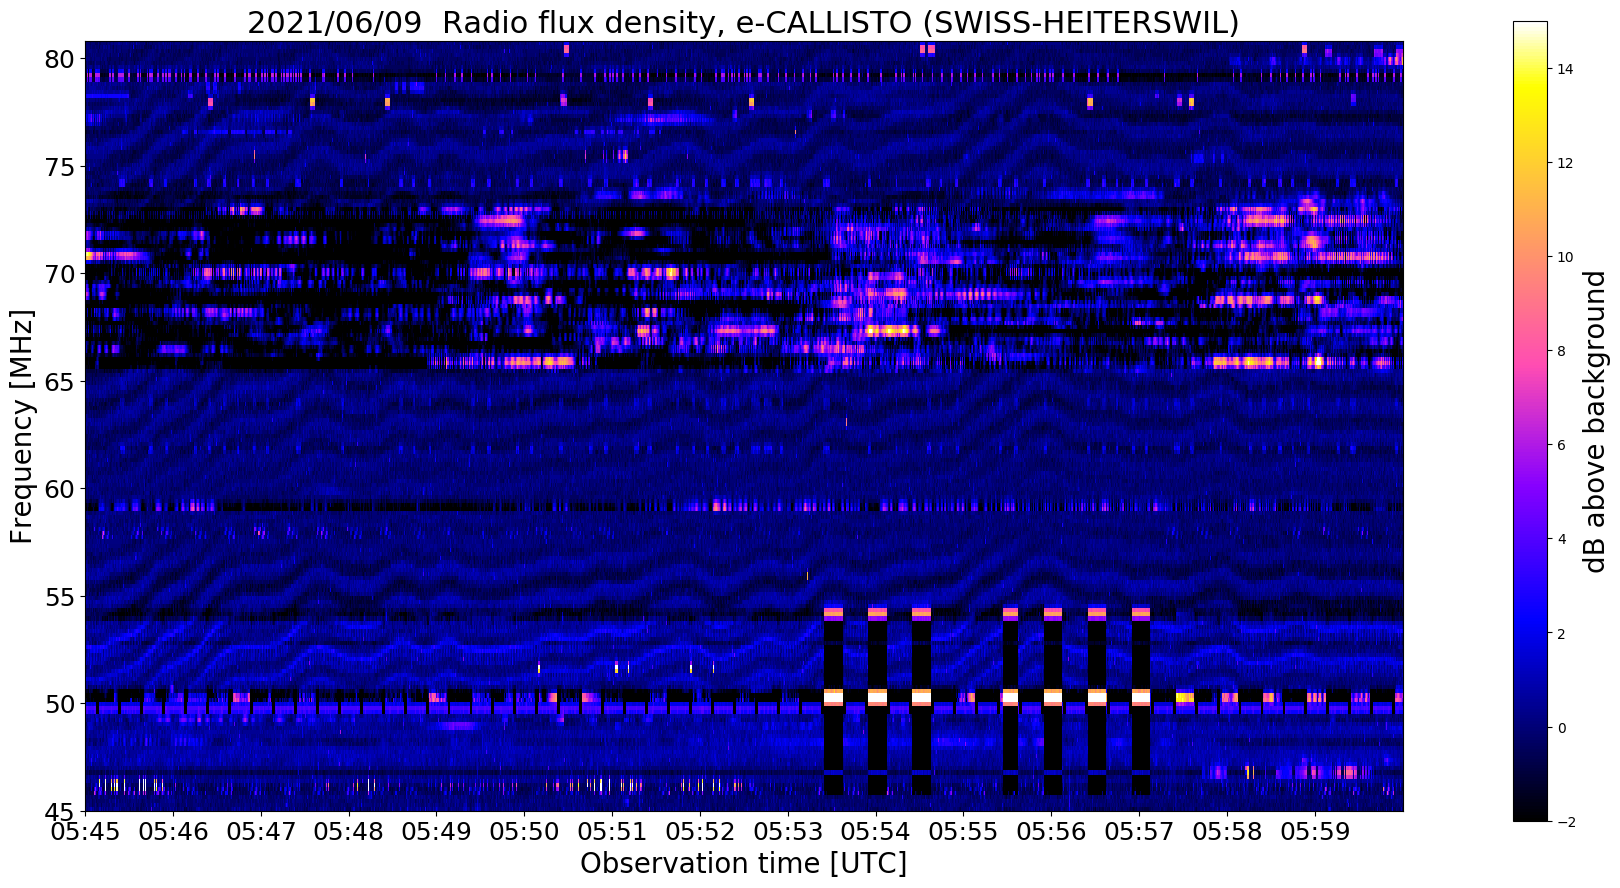Click the 55 MHz frequency tick label
The width and height of the screenshot is (1620, 888).
coord(60,597)
